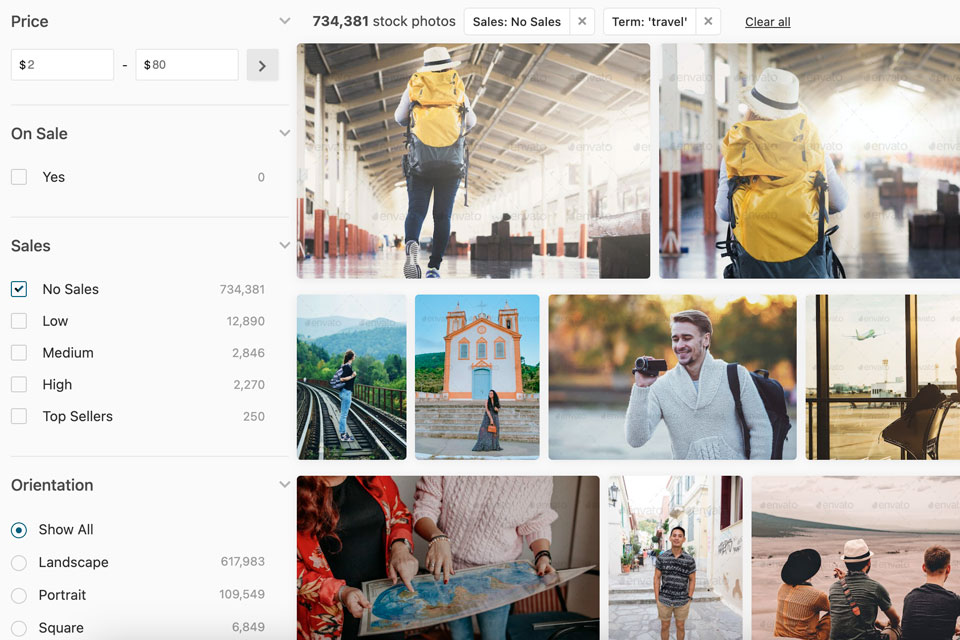Collapse the On Sale filter section

coord(285,133)
